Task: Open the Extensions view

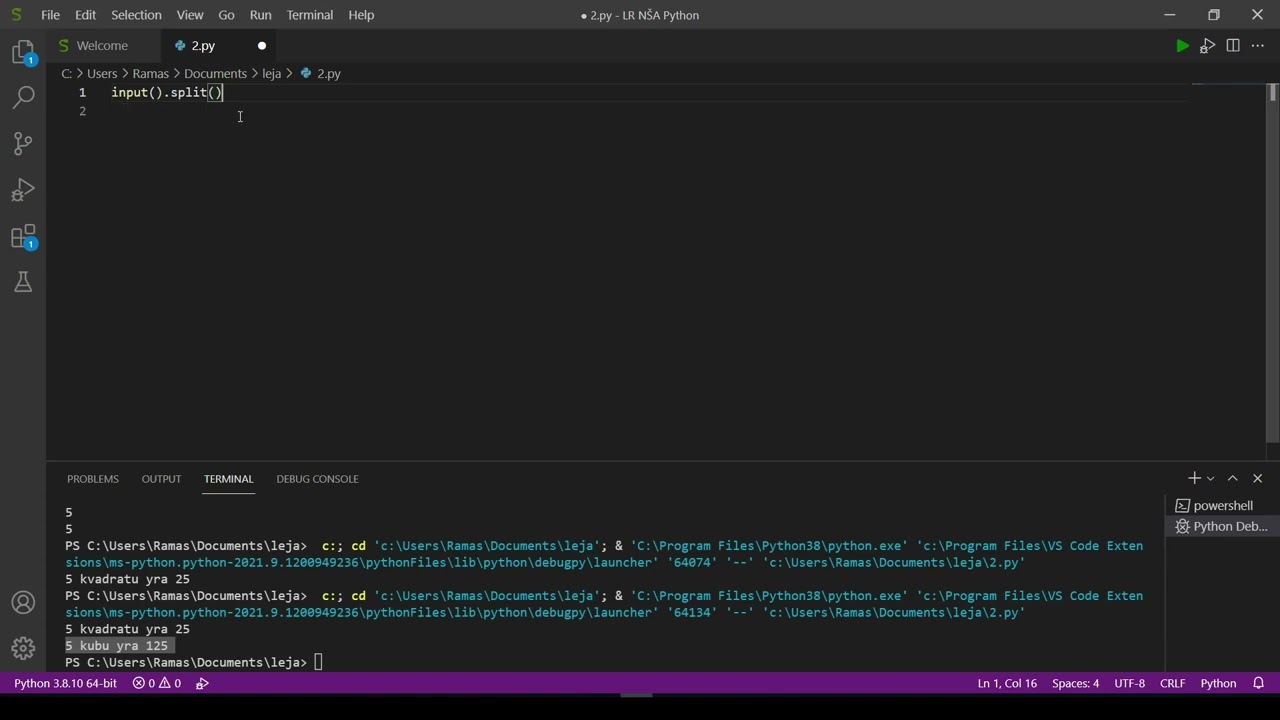Action: click(23, 237)
